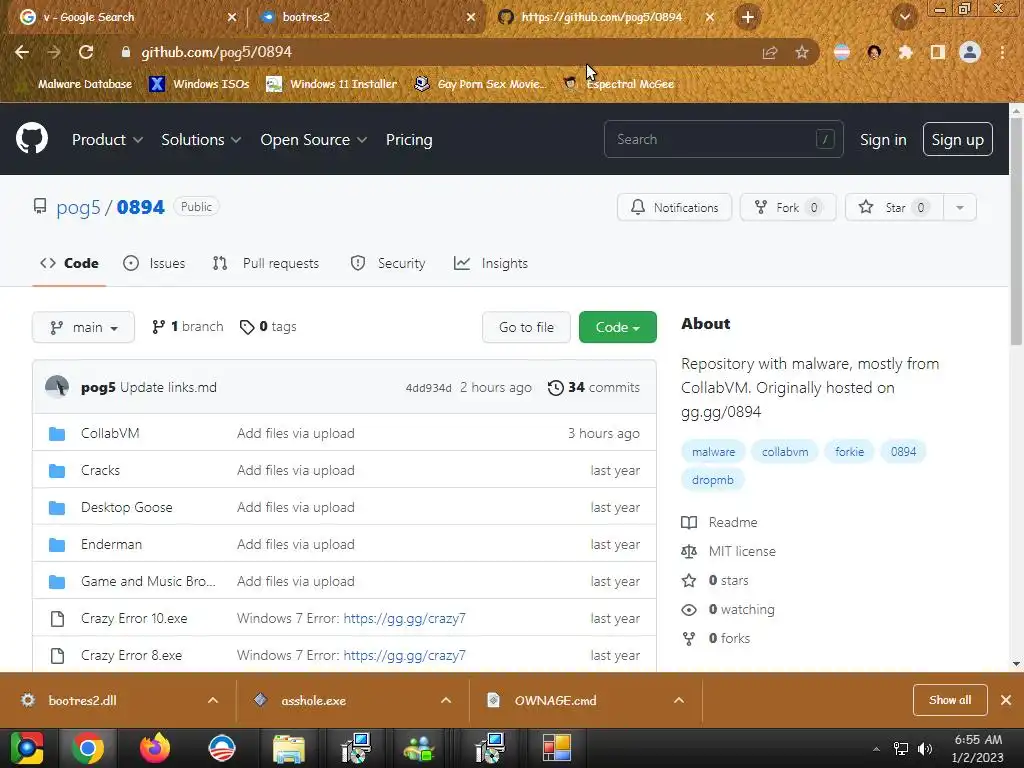Screen dimensions: 1024x768
Task: Open the Enderman folder
Action: click(111, 545)
